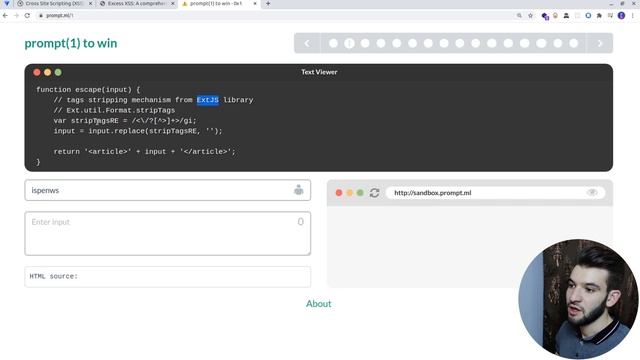The height and width of the screenshot is (360, 640).
Task: Select the level 2 dot right after the highlighted dot
Action: tap(365, 43)
